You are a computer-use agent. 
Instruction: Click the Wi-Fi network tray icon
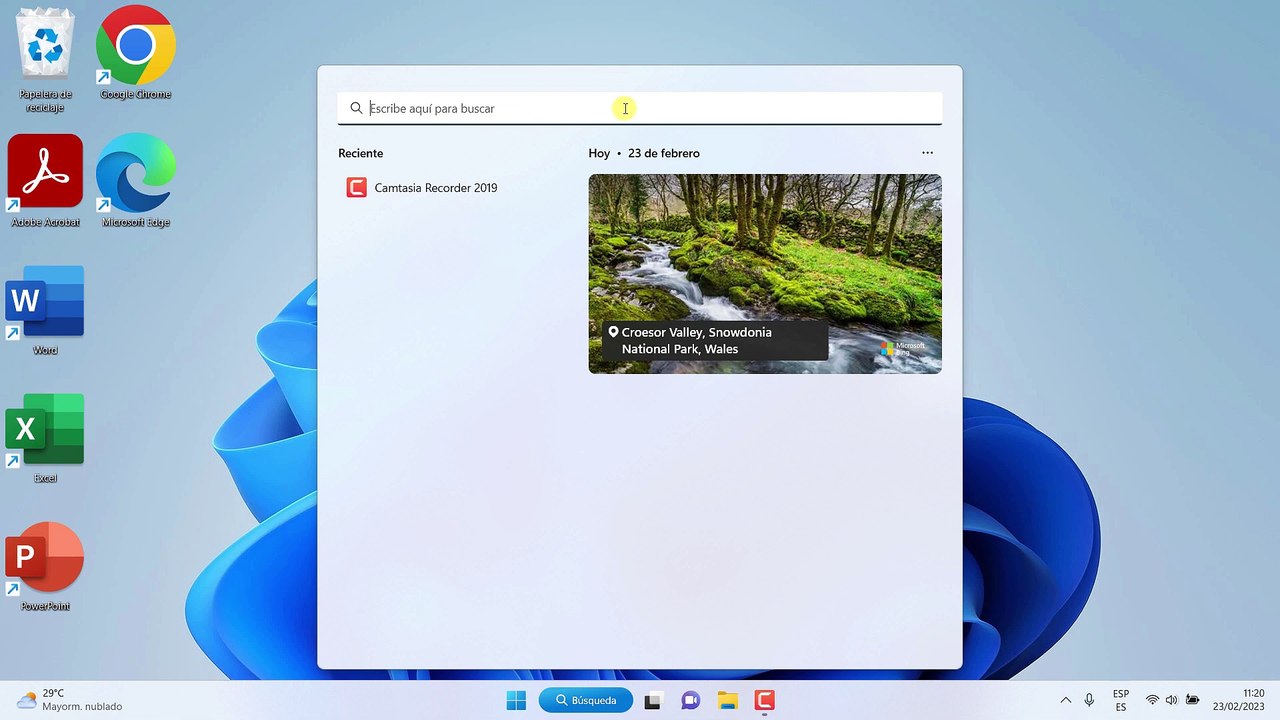pos(1152,700)
